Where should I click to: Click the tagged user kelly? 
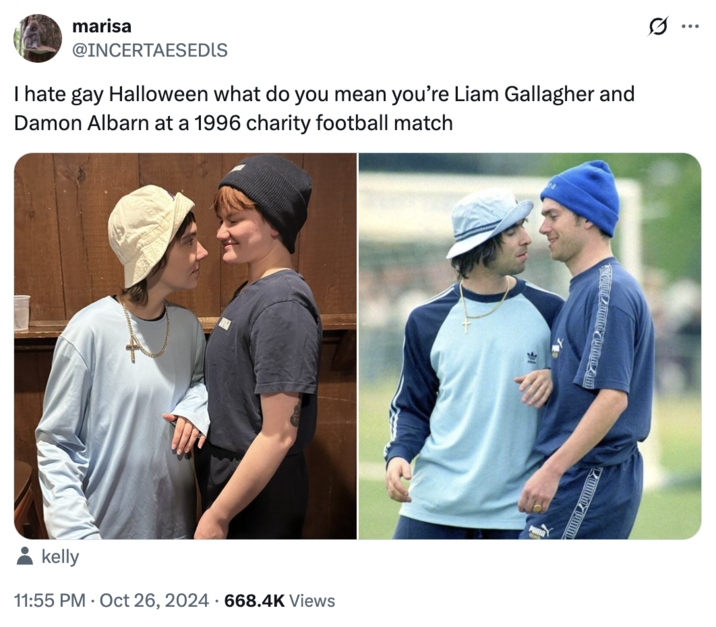[60, 557]
